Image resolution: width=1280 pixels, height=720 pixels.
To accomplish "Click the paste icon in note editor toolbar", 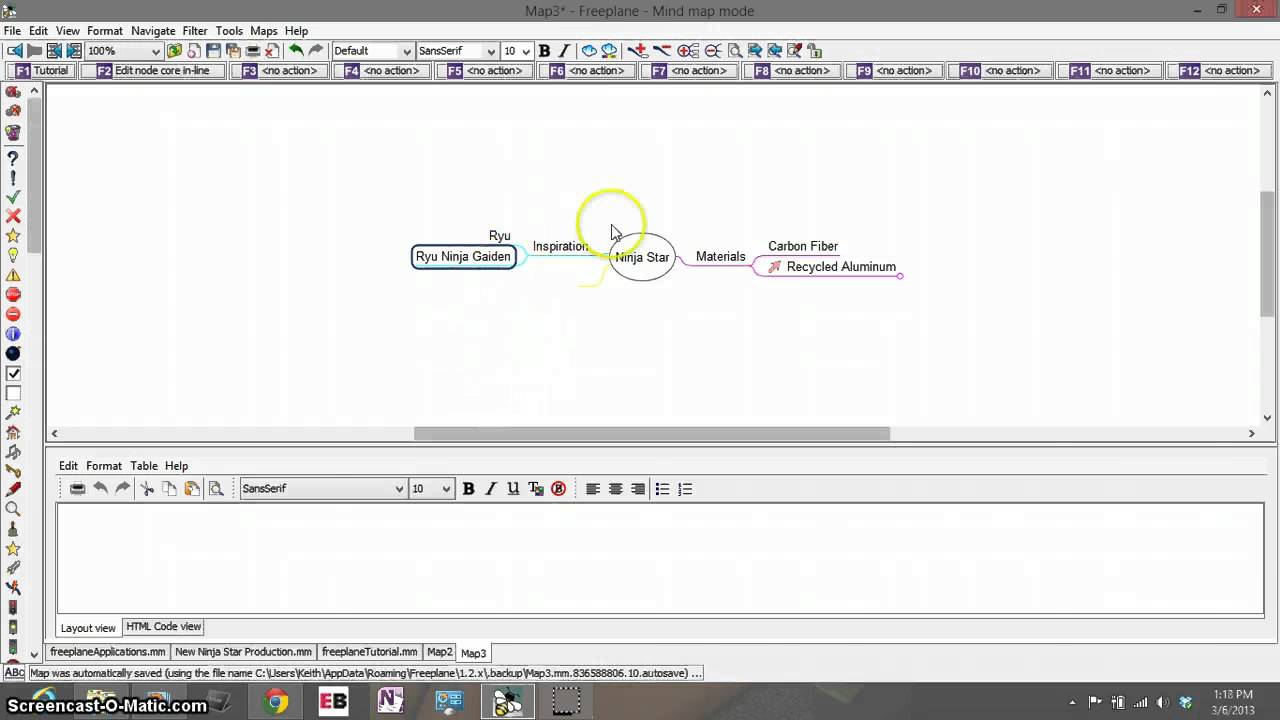I will click(x=192, y=489).
